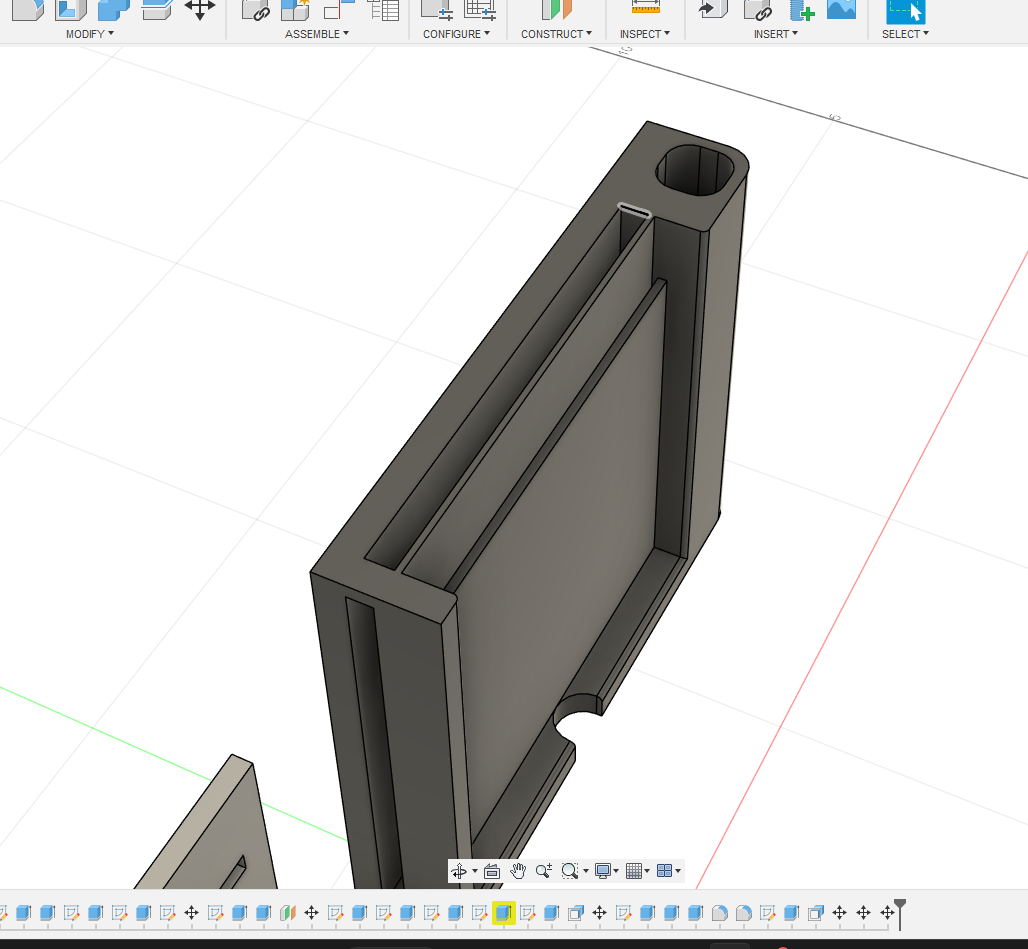Select the rounded pocket opening on the model
This screenshot has height=949, width=1028.
[x=695, y=170]
